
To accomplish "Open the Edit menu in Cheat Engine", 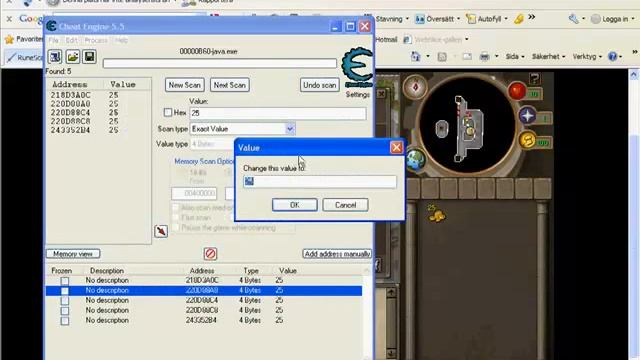I will tap(71, 40).
